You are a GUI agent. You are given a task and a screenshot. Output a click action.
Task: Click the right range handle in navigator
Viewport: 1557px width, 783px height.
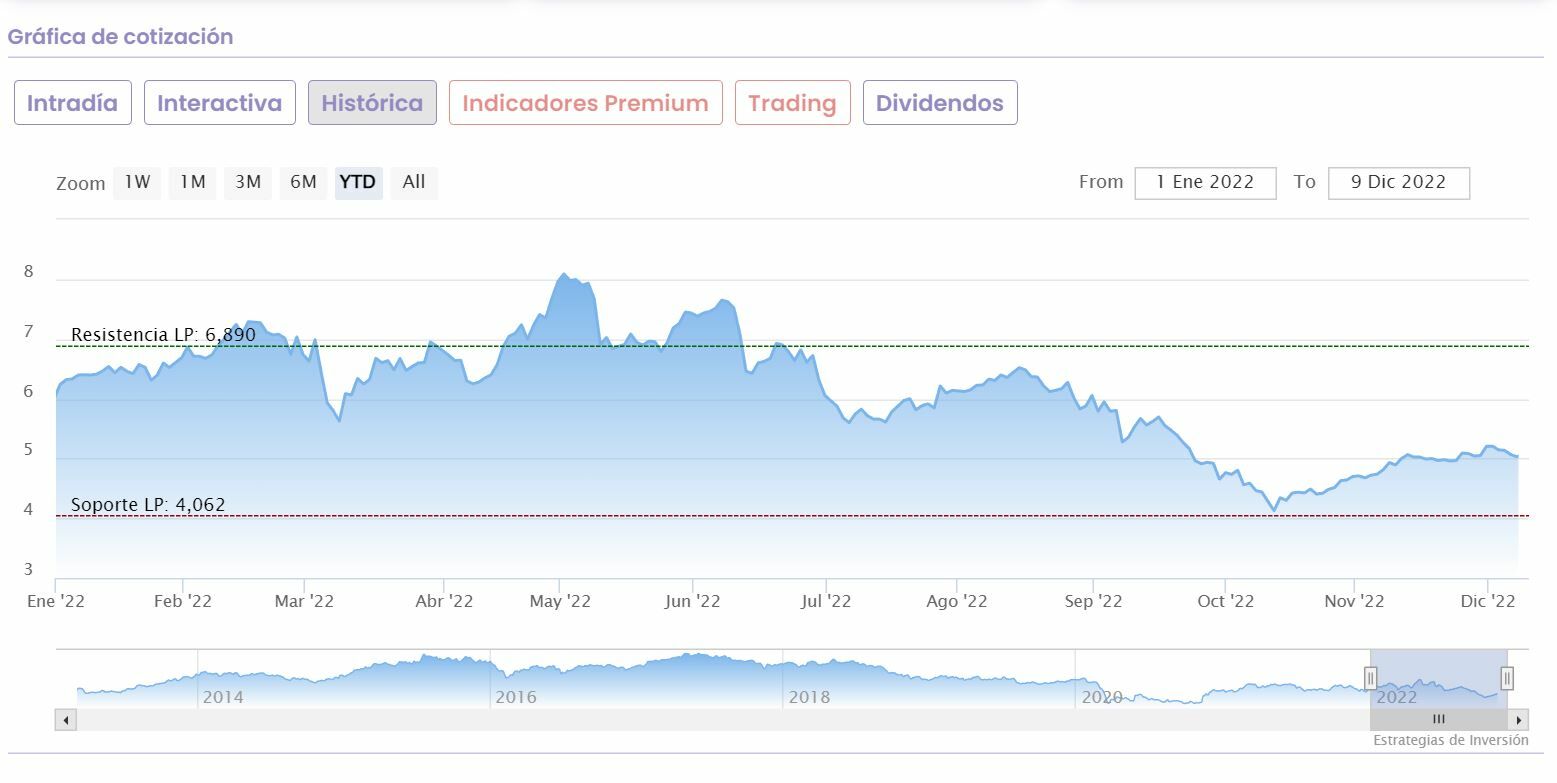coord(1506,678)
